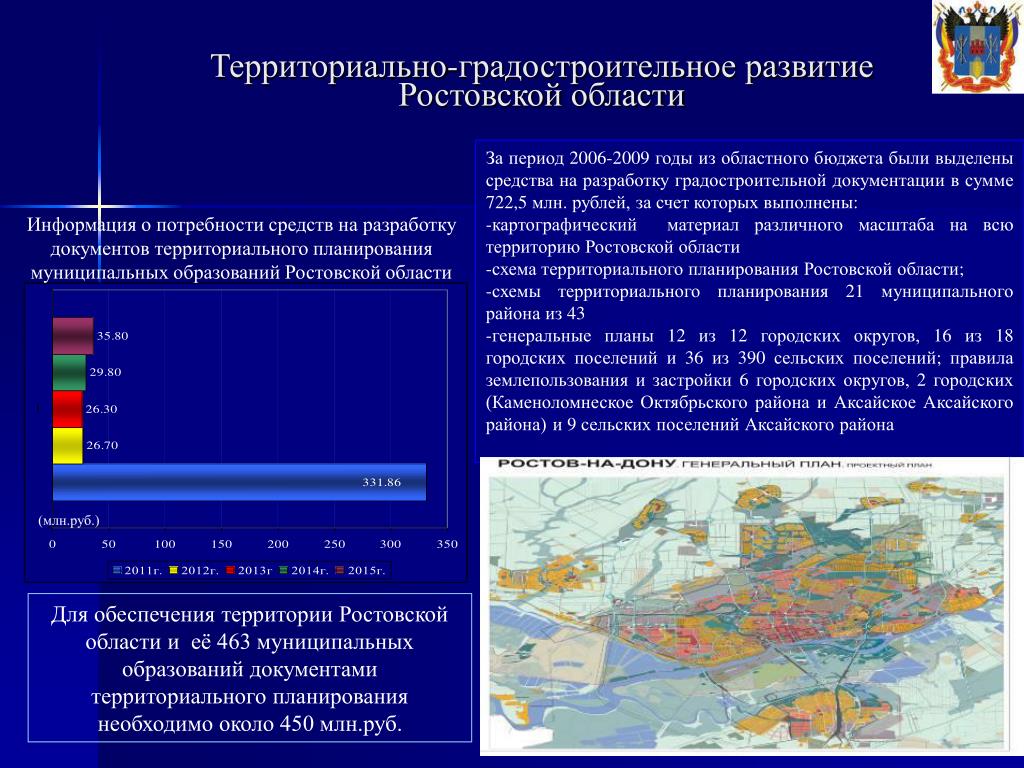The width and height of the screenshot is (1024, 768).
Task: Click the chart heading 'Информация о потребности средств'
Action: 180,225
